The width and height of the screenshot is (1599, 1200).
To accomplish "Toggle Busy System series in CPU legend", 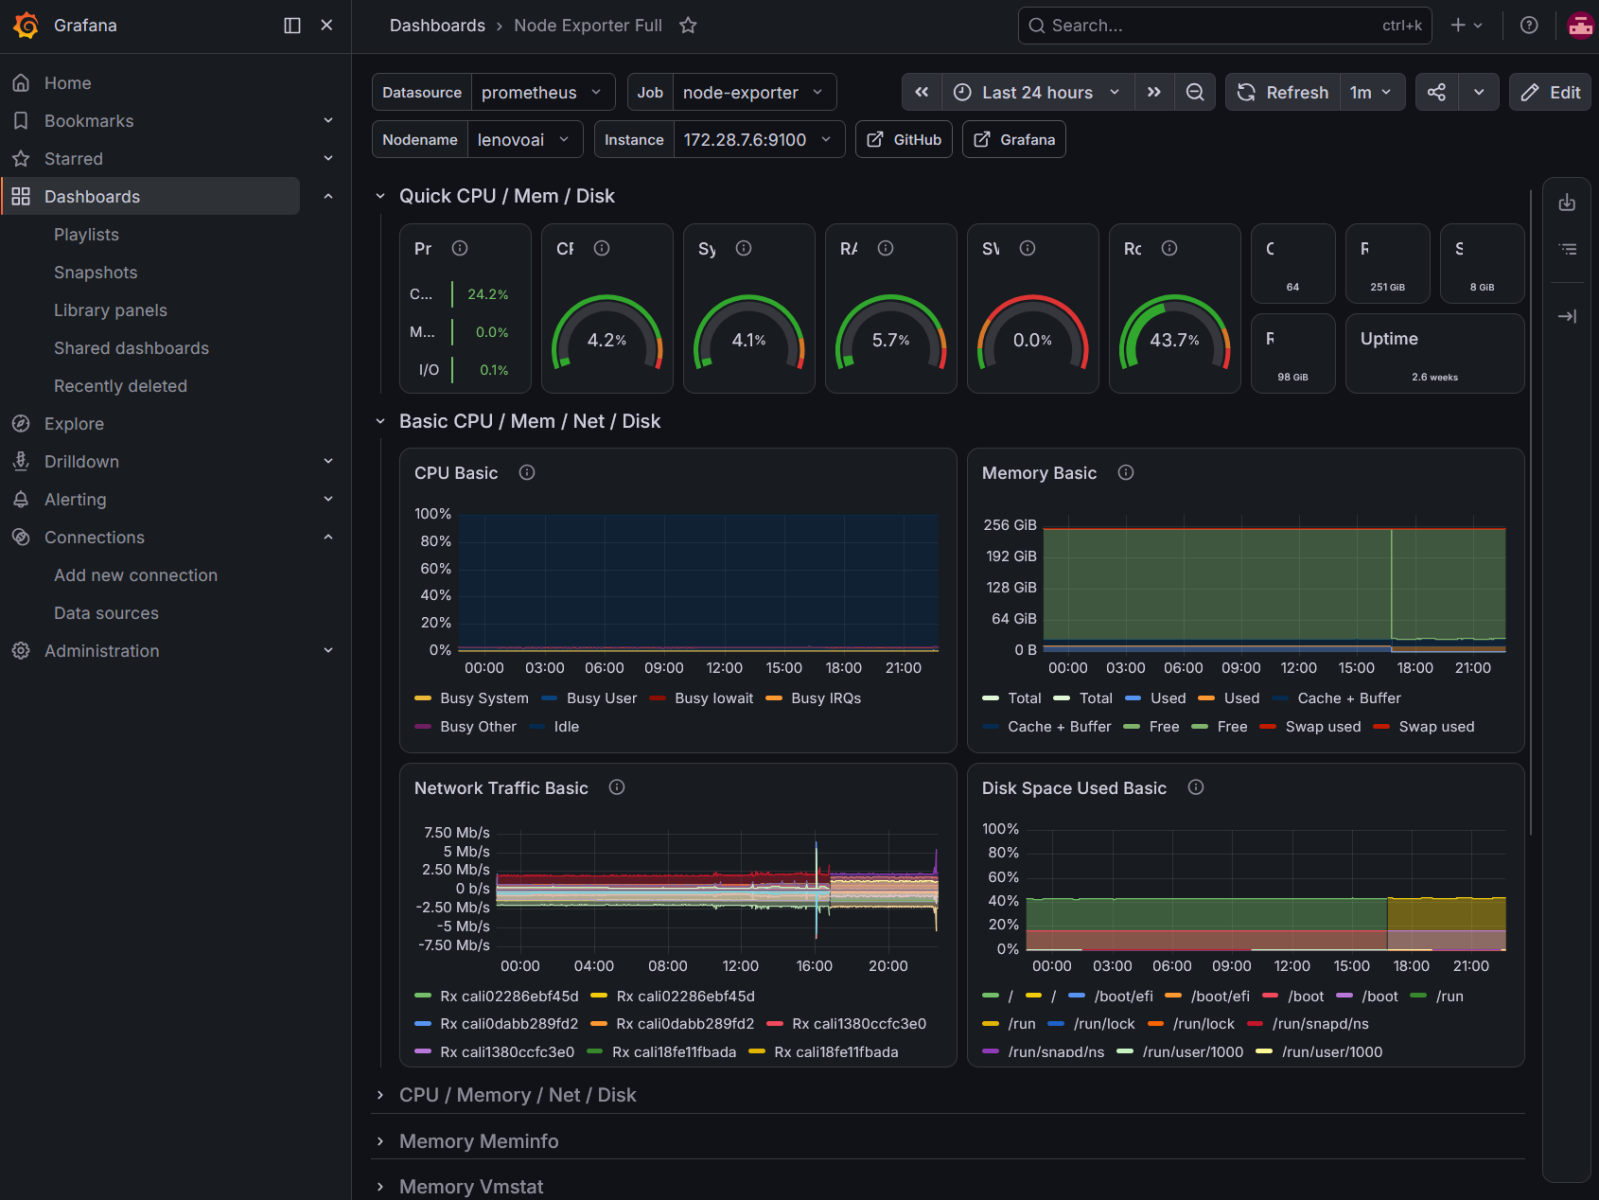I will click(x=484, y=698).
